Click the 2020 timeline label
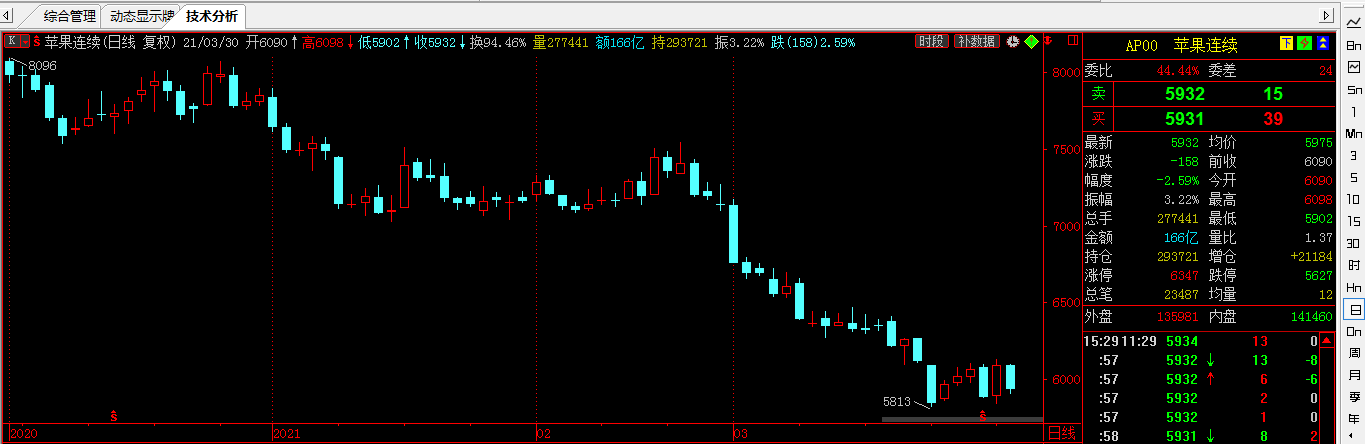This screenshot has width=1365, height=444. coord(22,434)
